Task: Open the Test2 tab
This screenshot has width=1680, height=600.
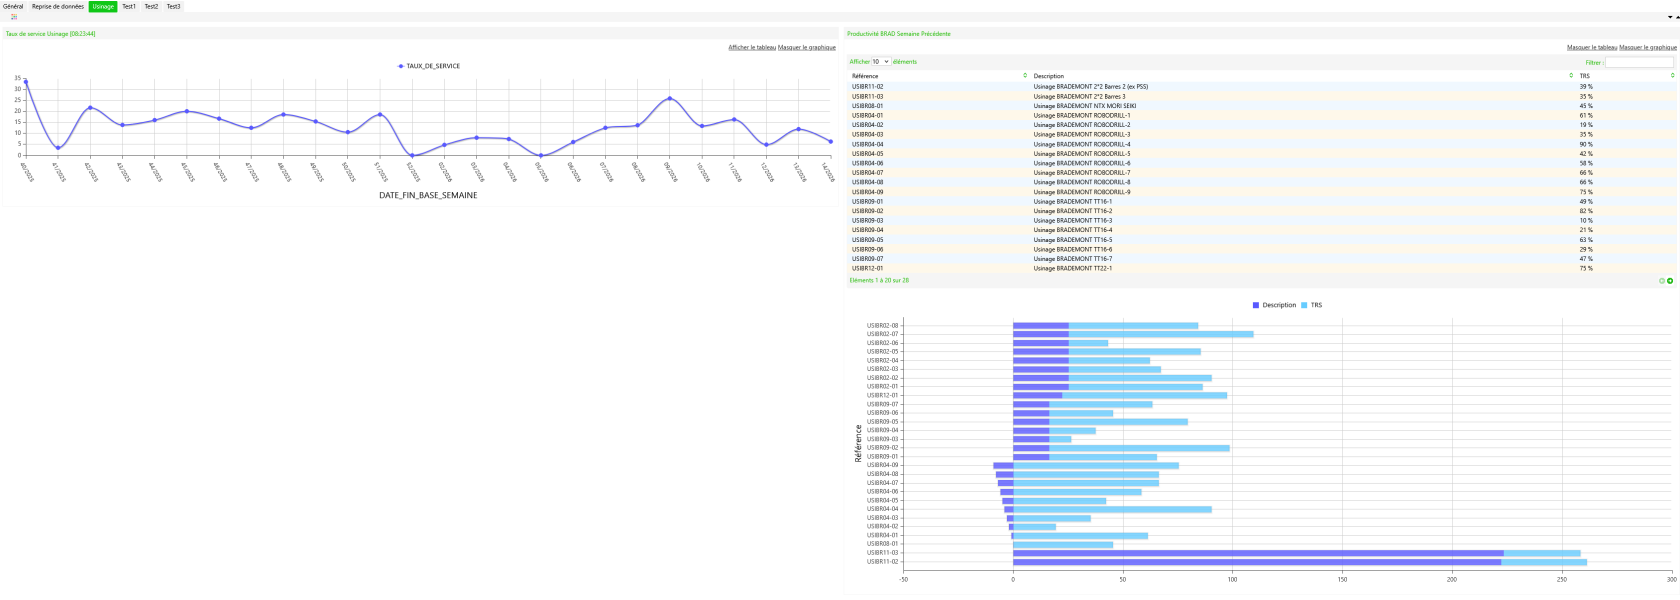Action: pos(151,7)
